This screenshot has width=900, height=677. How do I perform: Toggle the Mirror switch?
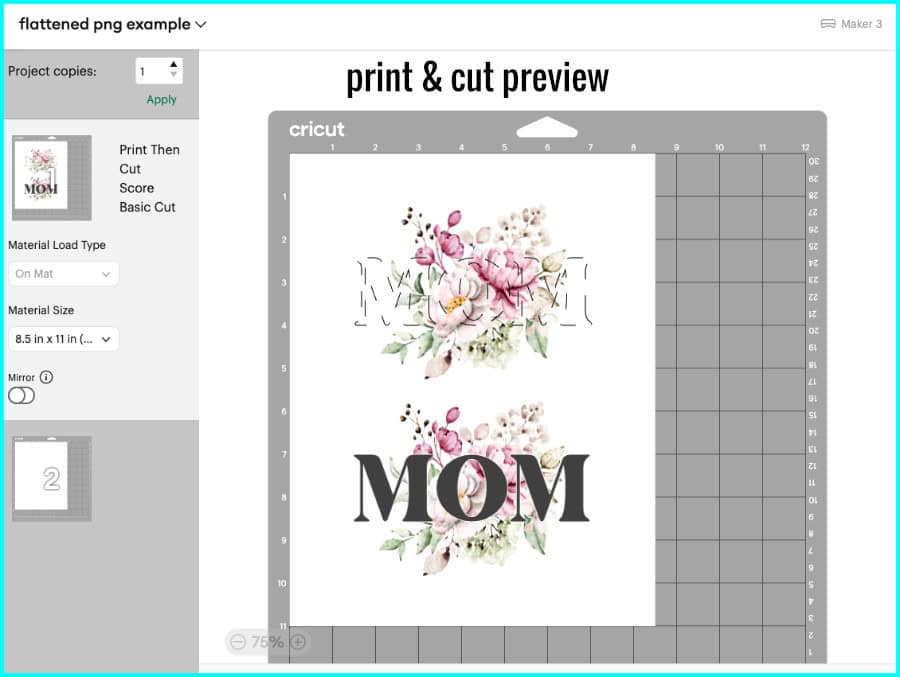[21, 396]
